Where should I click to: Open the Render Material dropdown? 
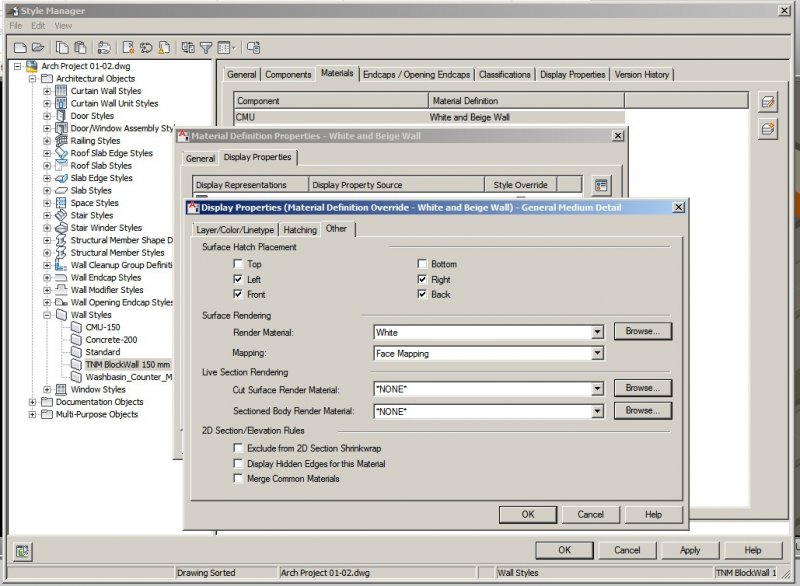click(x=597, y=332)
